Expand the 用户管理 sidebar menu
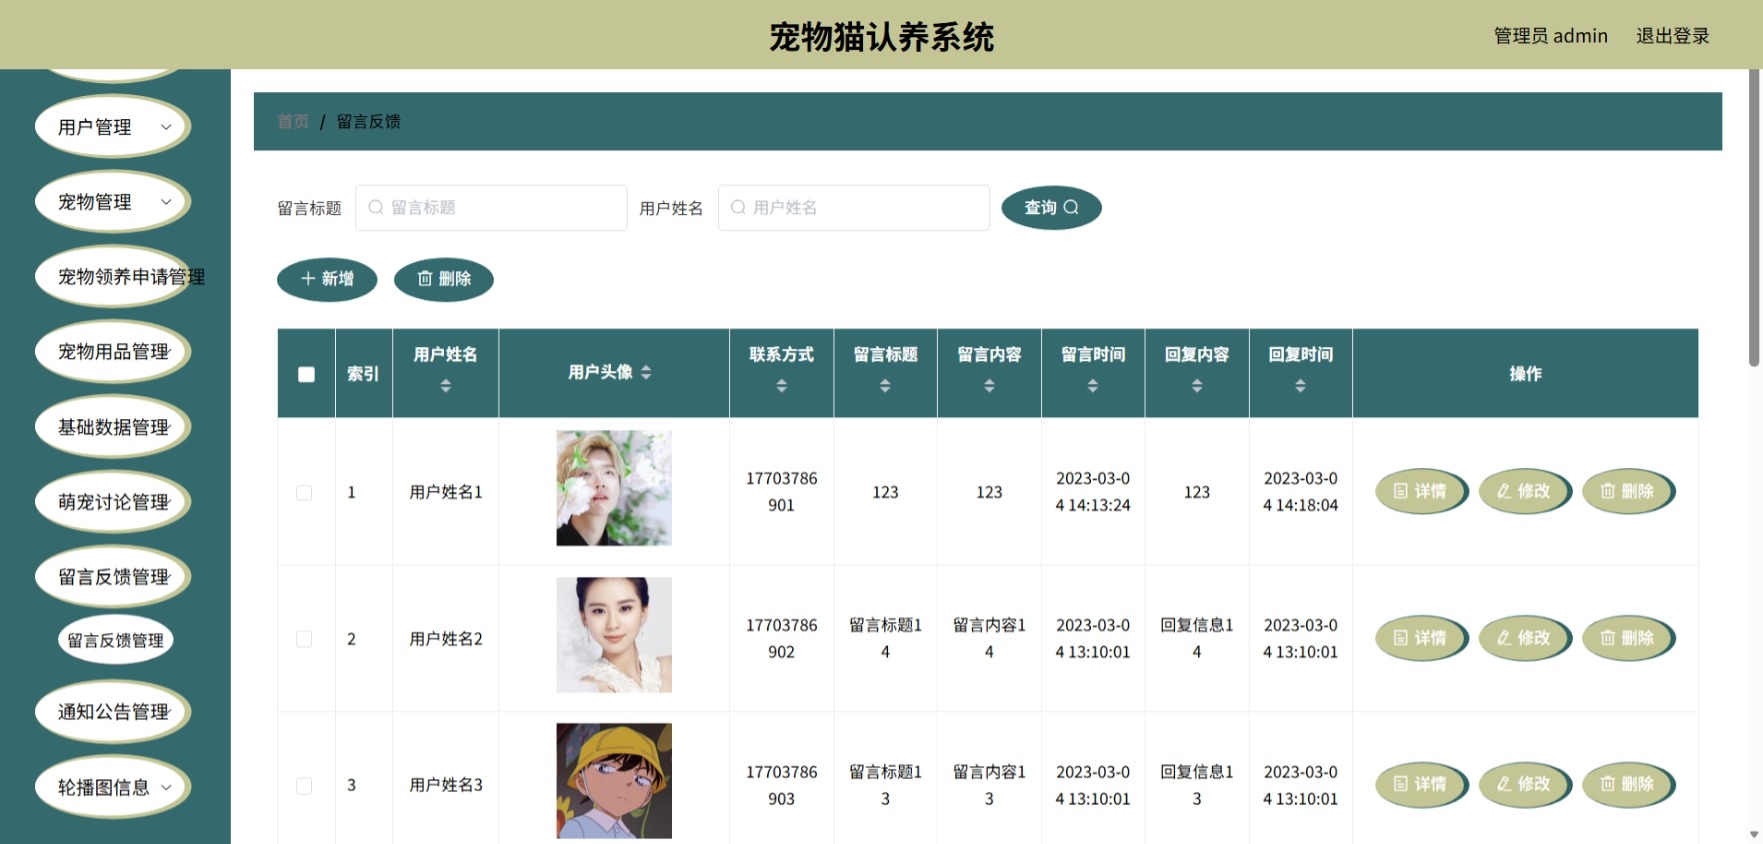The width and height of the screenshot is (1763, 844). 113,127
